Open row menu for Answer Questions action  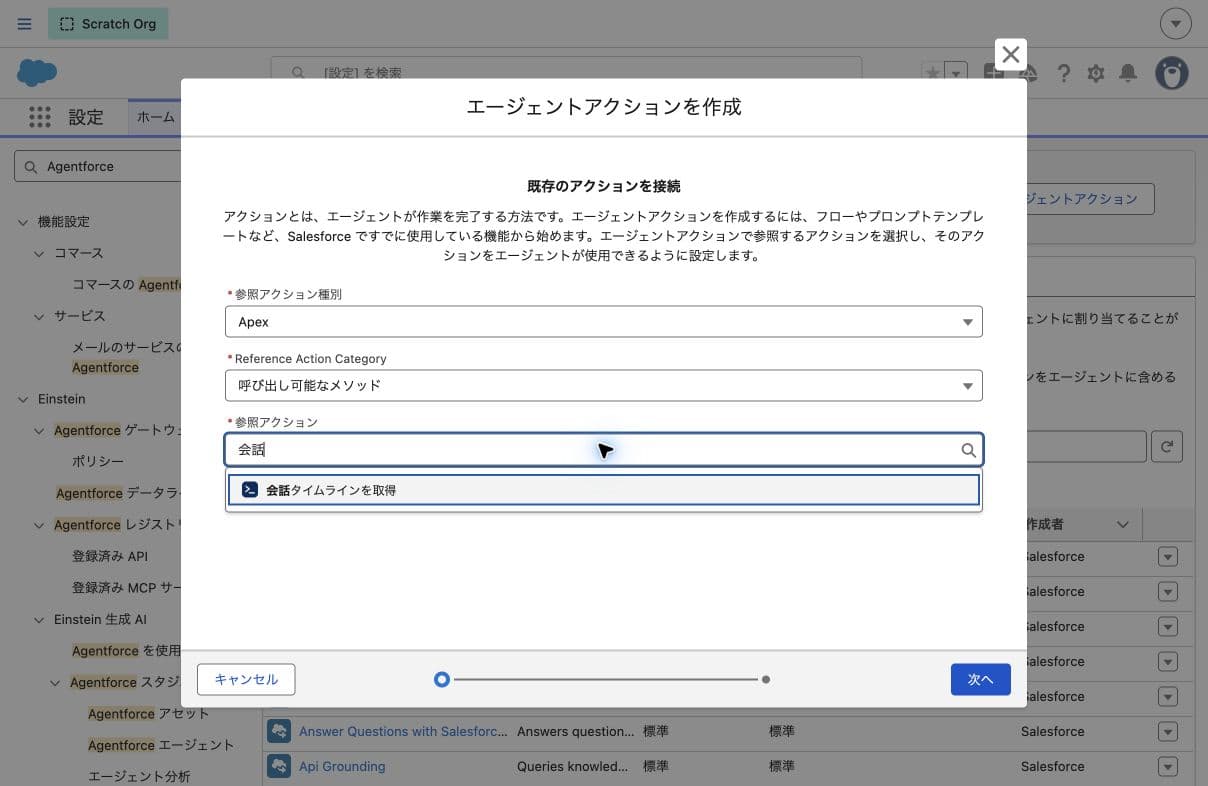pyautogui.click(x=1168, y=732)
